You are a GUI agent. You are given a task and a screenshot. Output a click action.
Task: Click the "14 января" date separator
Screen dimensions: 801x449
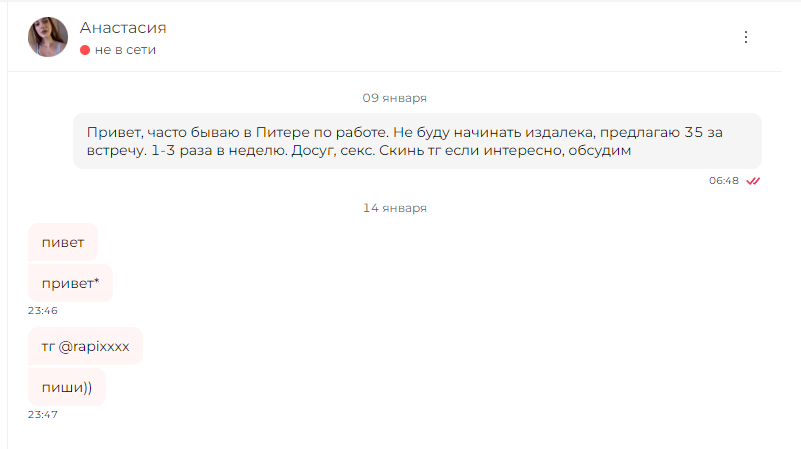pyautogui.click(x=394, y=208)
